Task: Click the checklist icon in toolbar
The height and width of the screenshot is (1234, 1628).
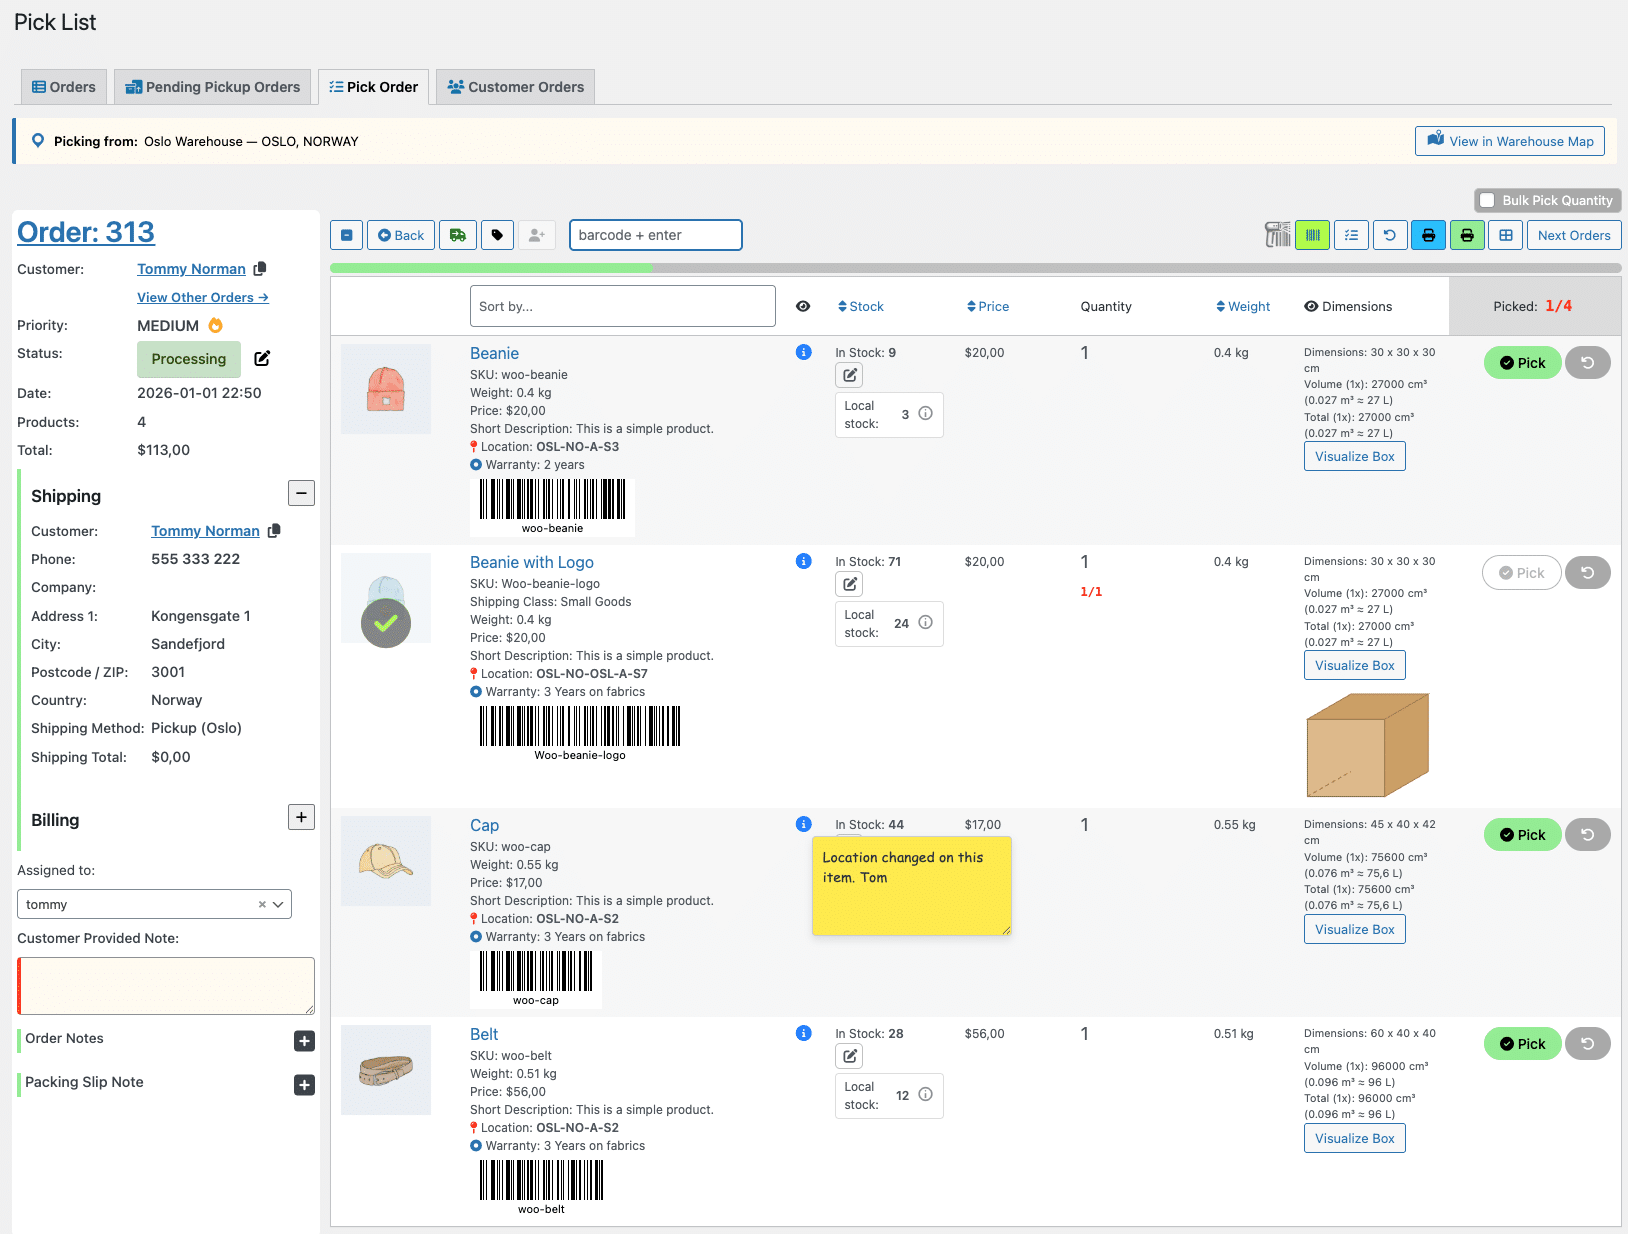Action: [1351, 235]
